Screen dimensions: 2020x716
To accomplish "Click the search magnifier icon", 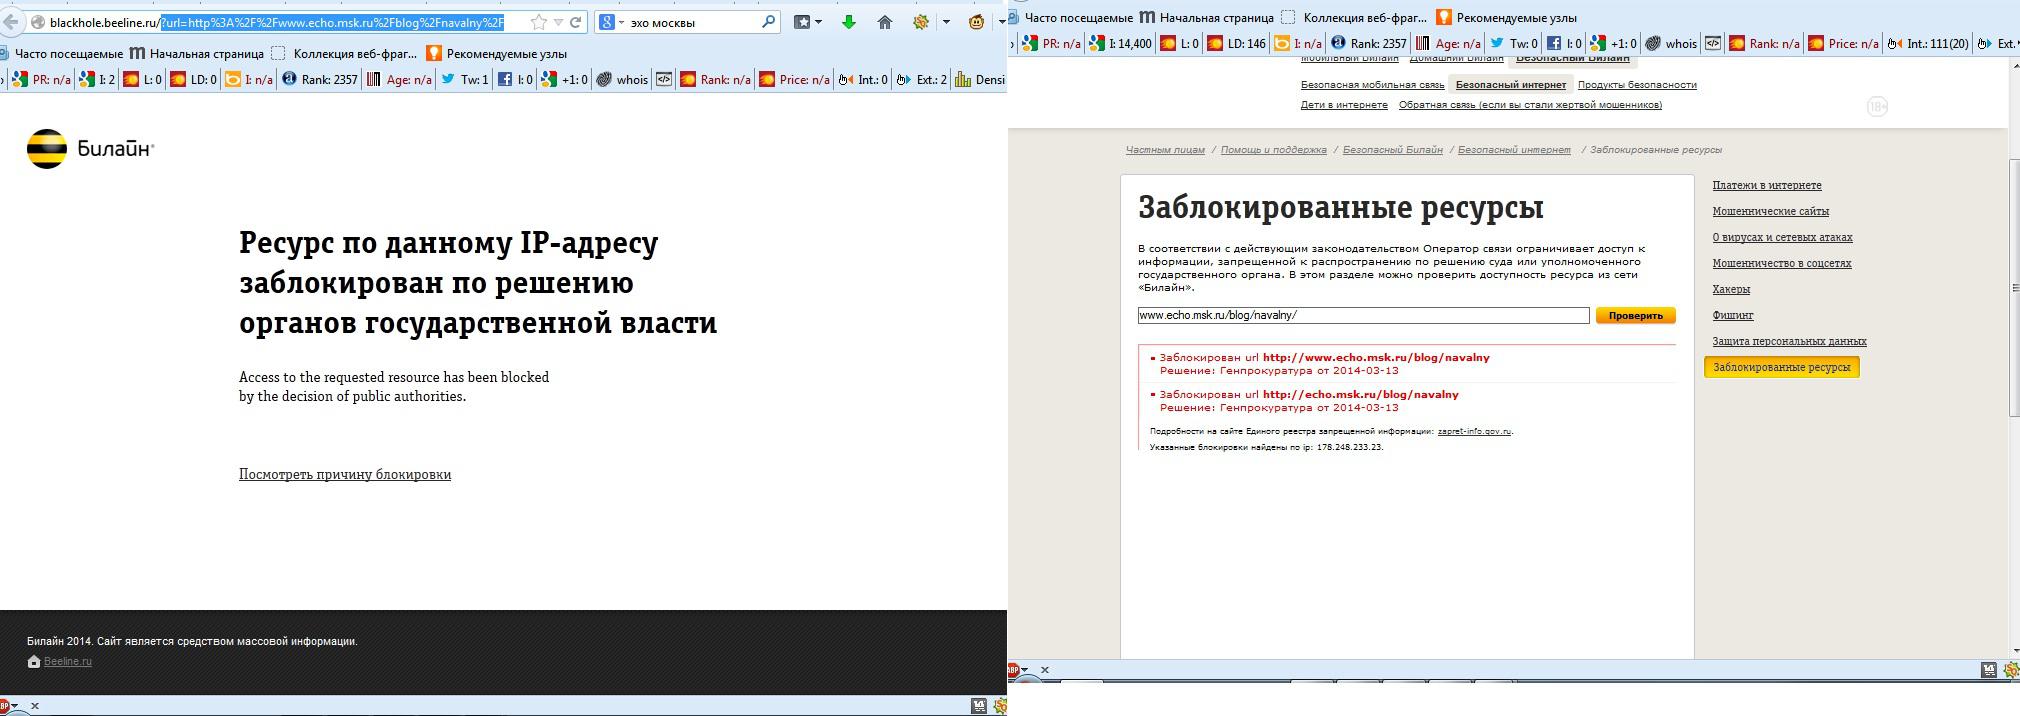I will point(768,22).
